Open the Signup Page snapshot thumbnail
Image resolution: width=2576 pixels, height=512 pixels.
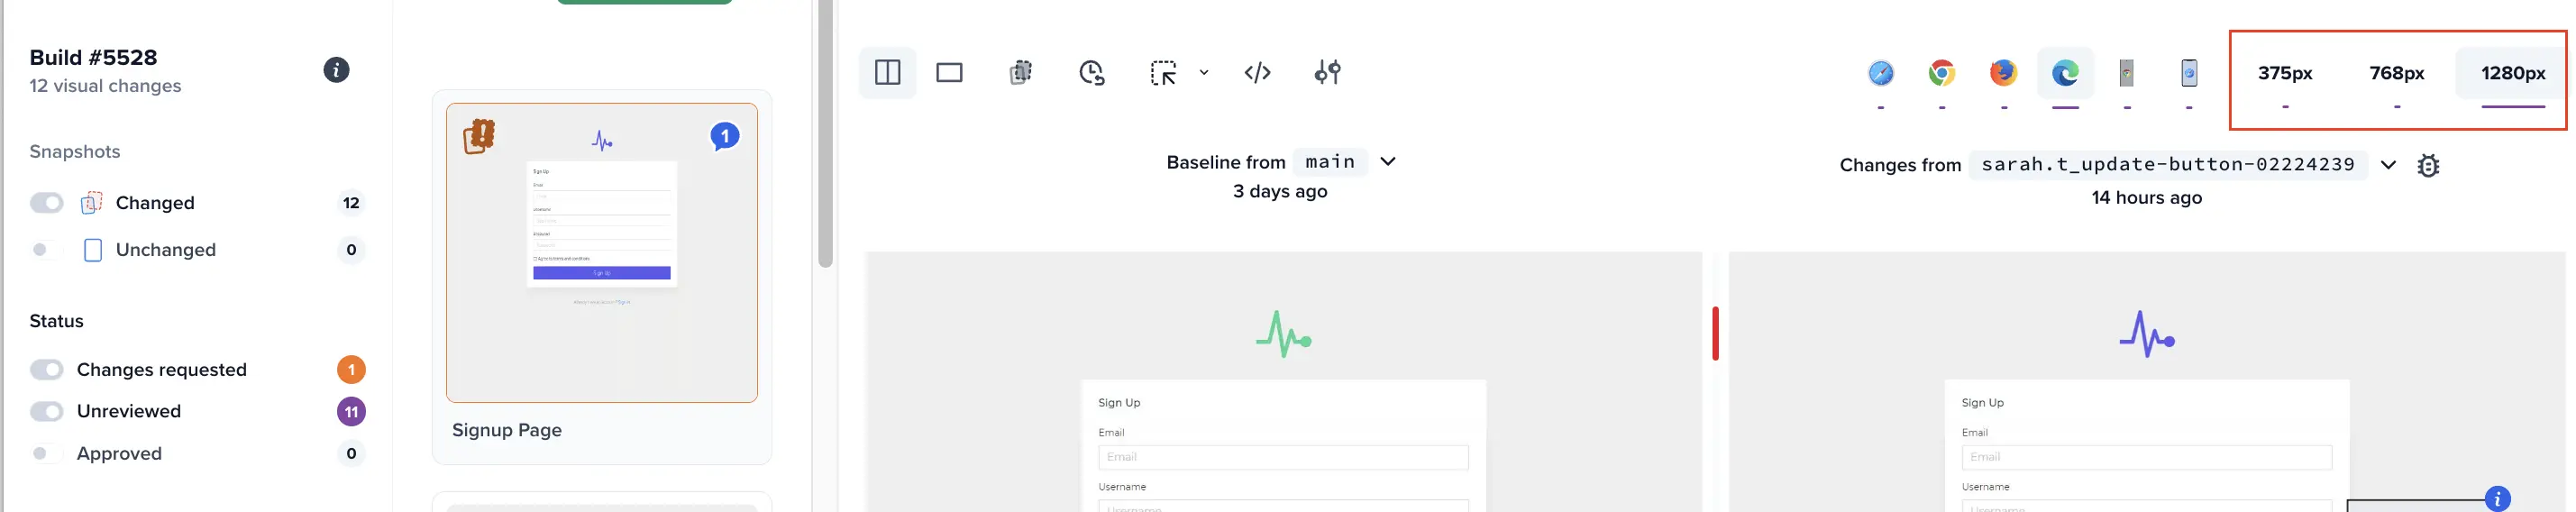click(601, 253)
